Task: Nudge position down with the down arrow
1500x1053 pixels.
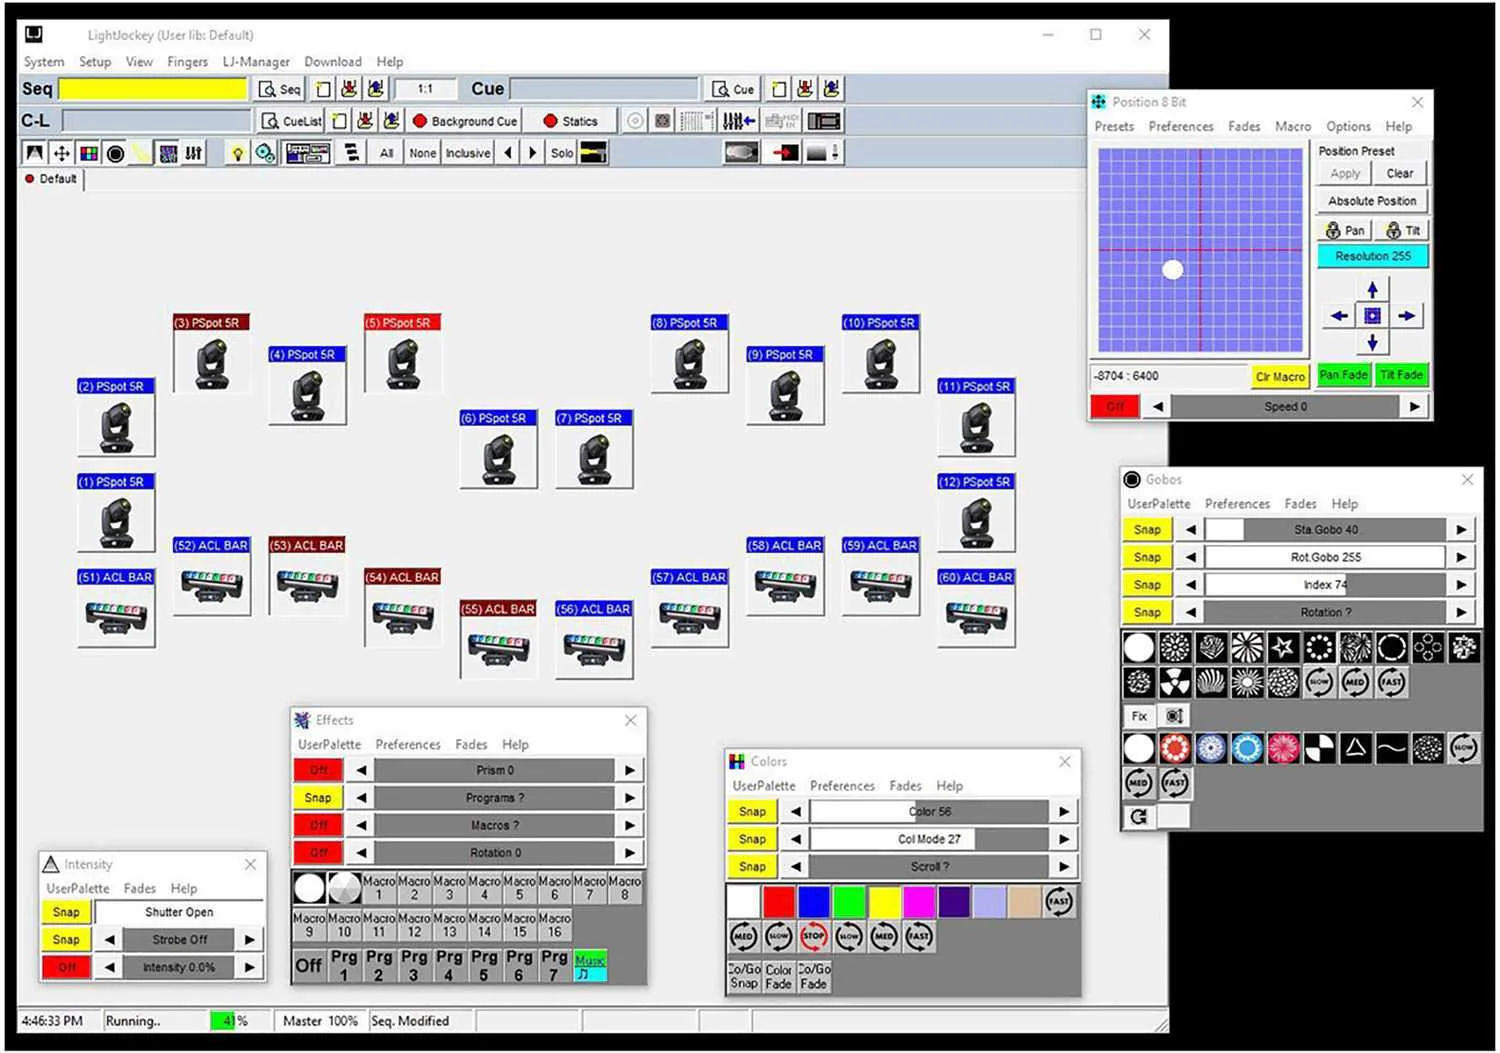Action: click(x=1372, y=342)
